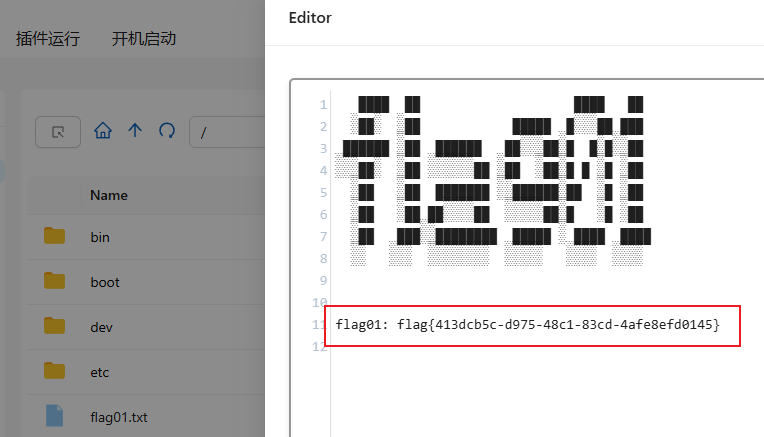The width and height of the screenshot is (764, 437).
Task: Click the bin folder icon
Action: click(x=55, y=237)
